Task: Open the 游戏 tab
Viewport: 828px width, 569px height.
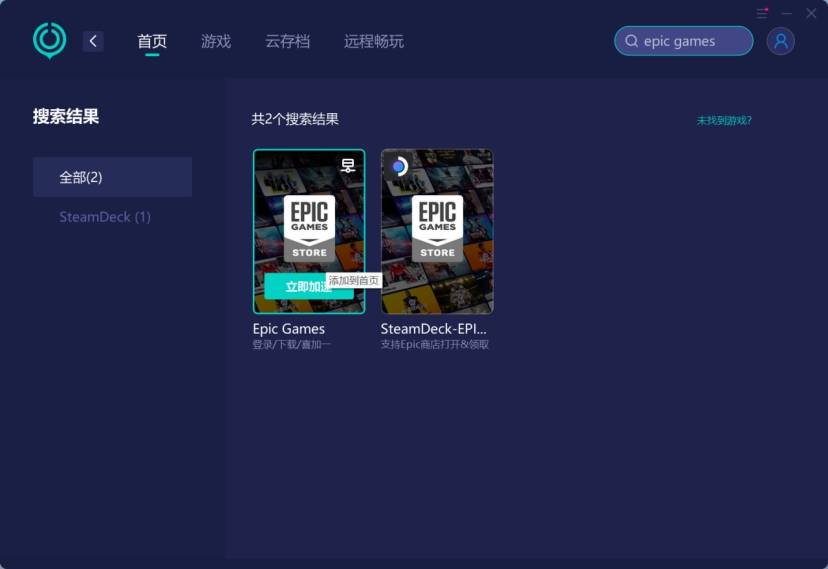Action: [216, 41]
